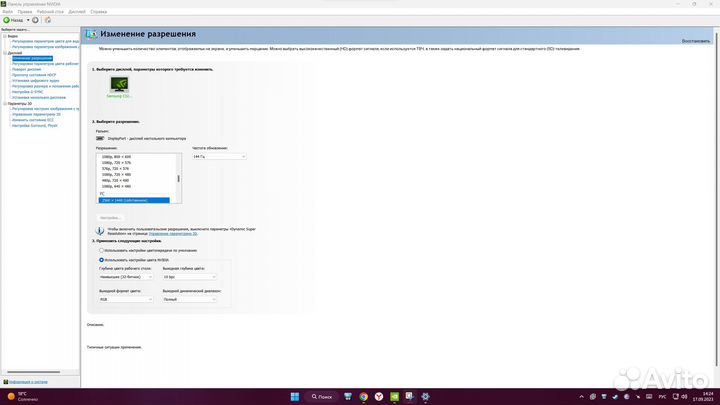Open the Файл menu
Image resolution: width=720 pixels, height=405 pixels.
coord(7,11)
